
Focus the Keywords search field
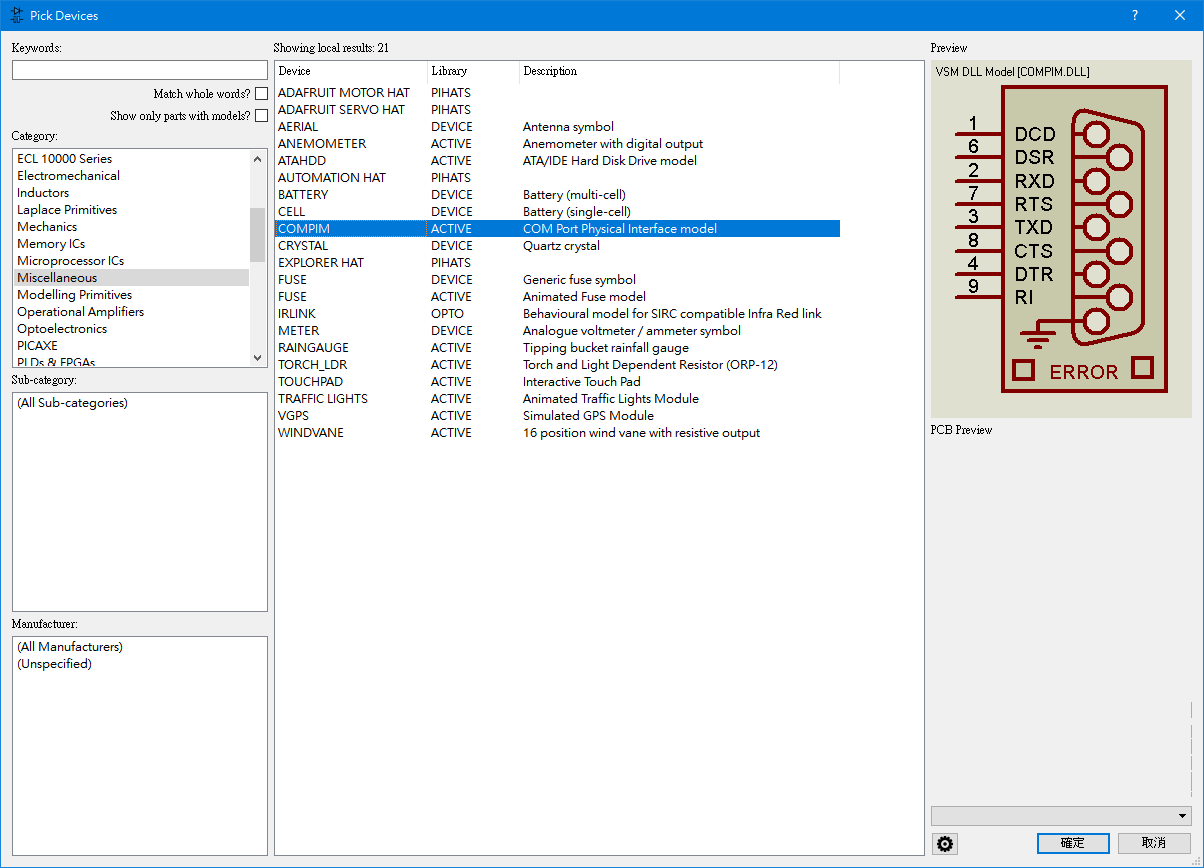click(140, 70)
